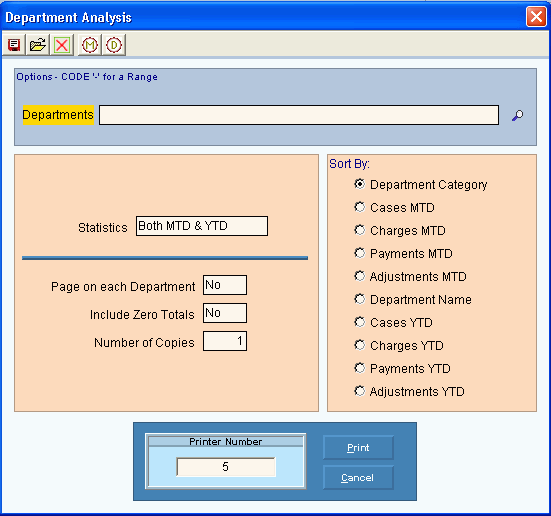
Task: Click the Printer Number field
Action: (226, 467)
